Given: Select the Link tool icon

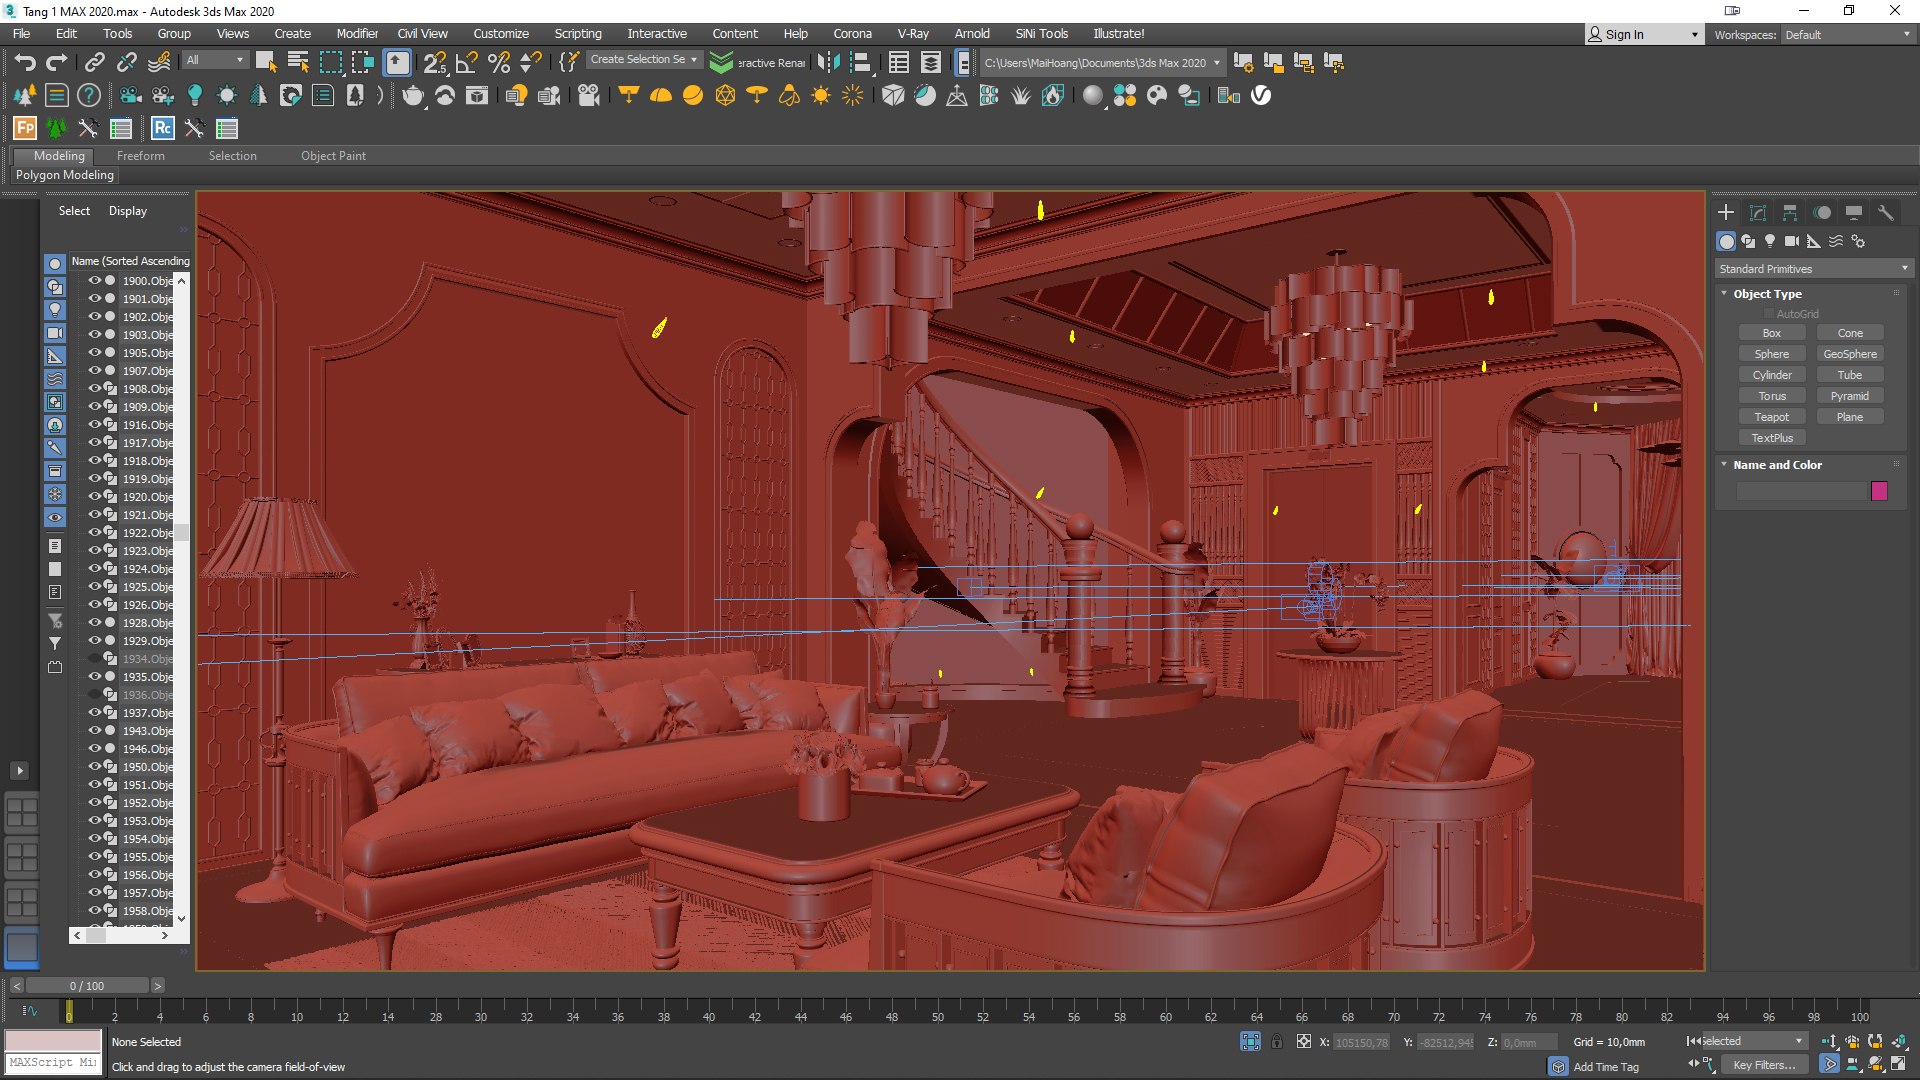Looking at the screenshot, I should point(94,63).
